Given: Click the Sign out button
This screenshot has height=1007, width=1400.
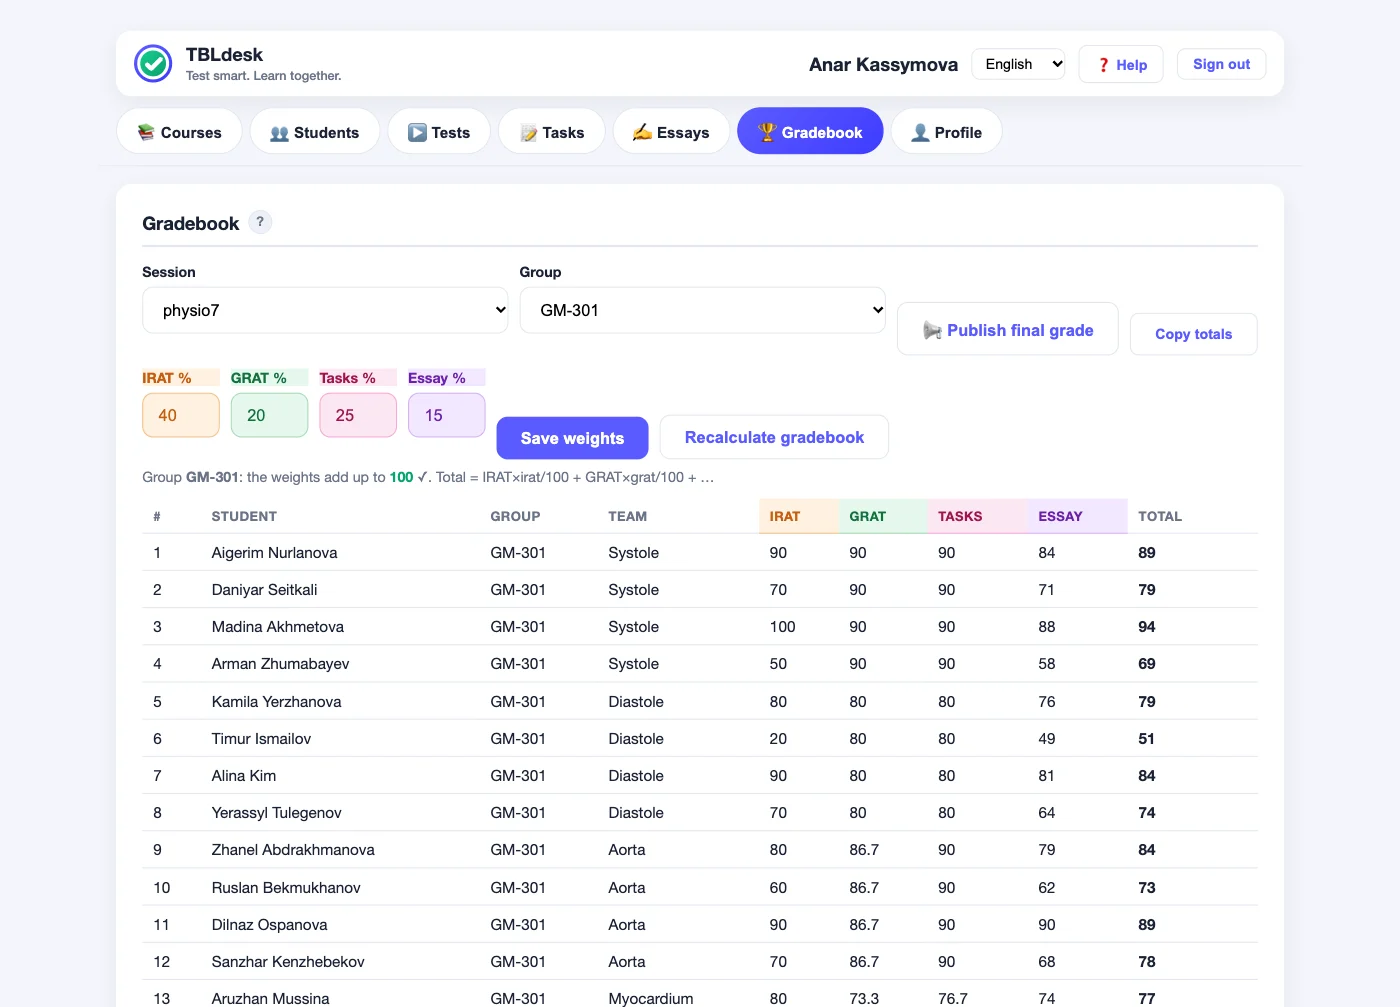Looking at the screenshot, I should coord(1221,64).
